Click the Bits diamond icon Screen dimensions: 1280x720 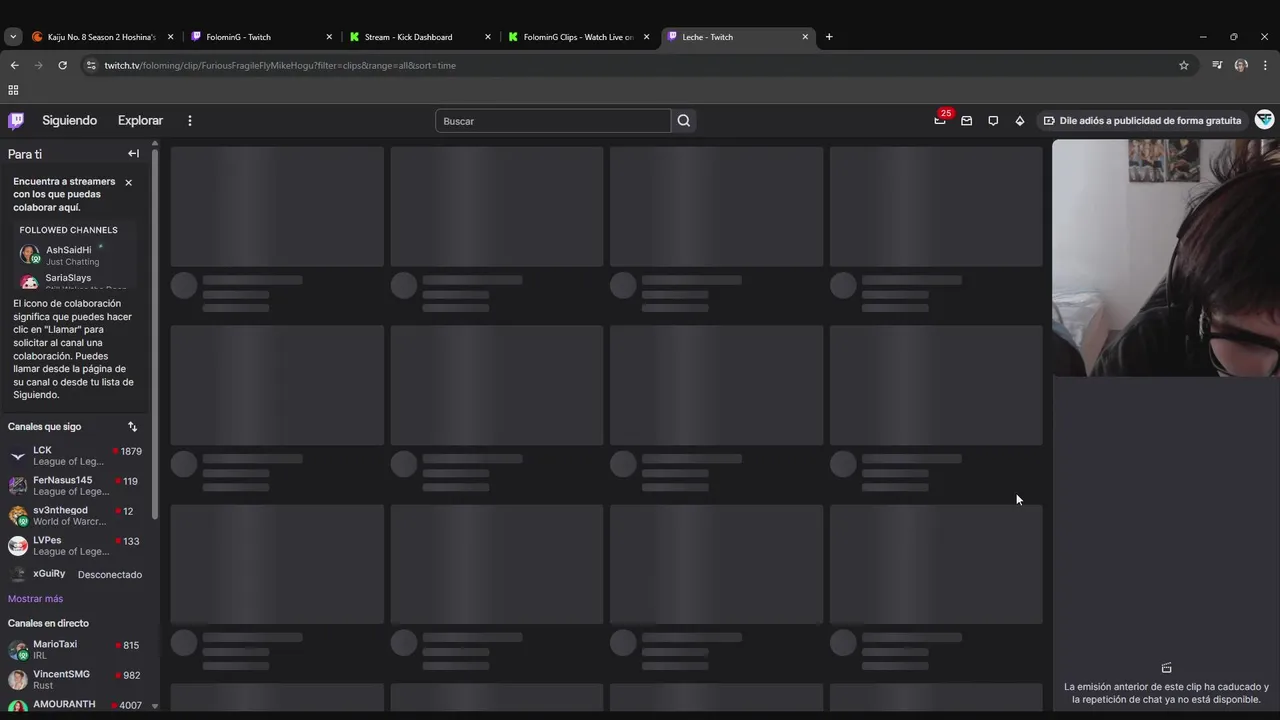pos(1020,121)
